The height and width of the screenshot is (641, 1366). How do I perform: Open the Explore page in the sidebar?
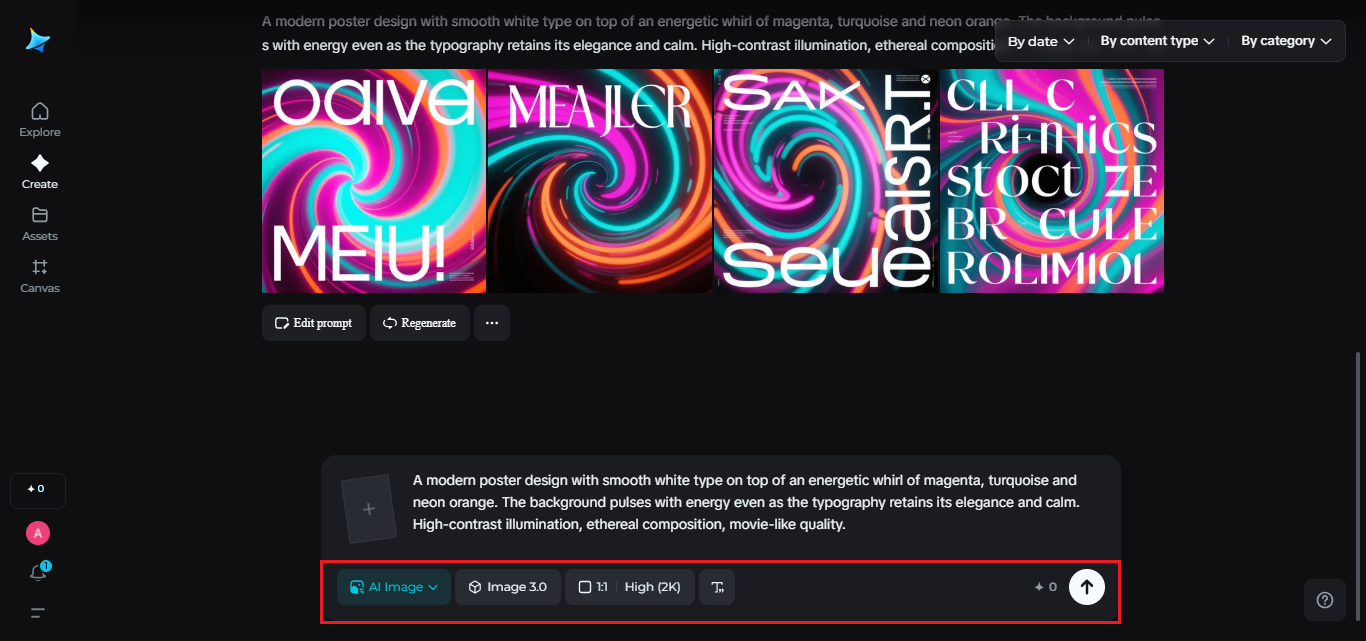pyautogui.click(x=39, y=119)
